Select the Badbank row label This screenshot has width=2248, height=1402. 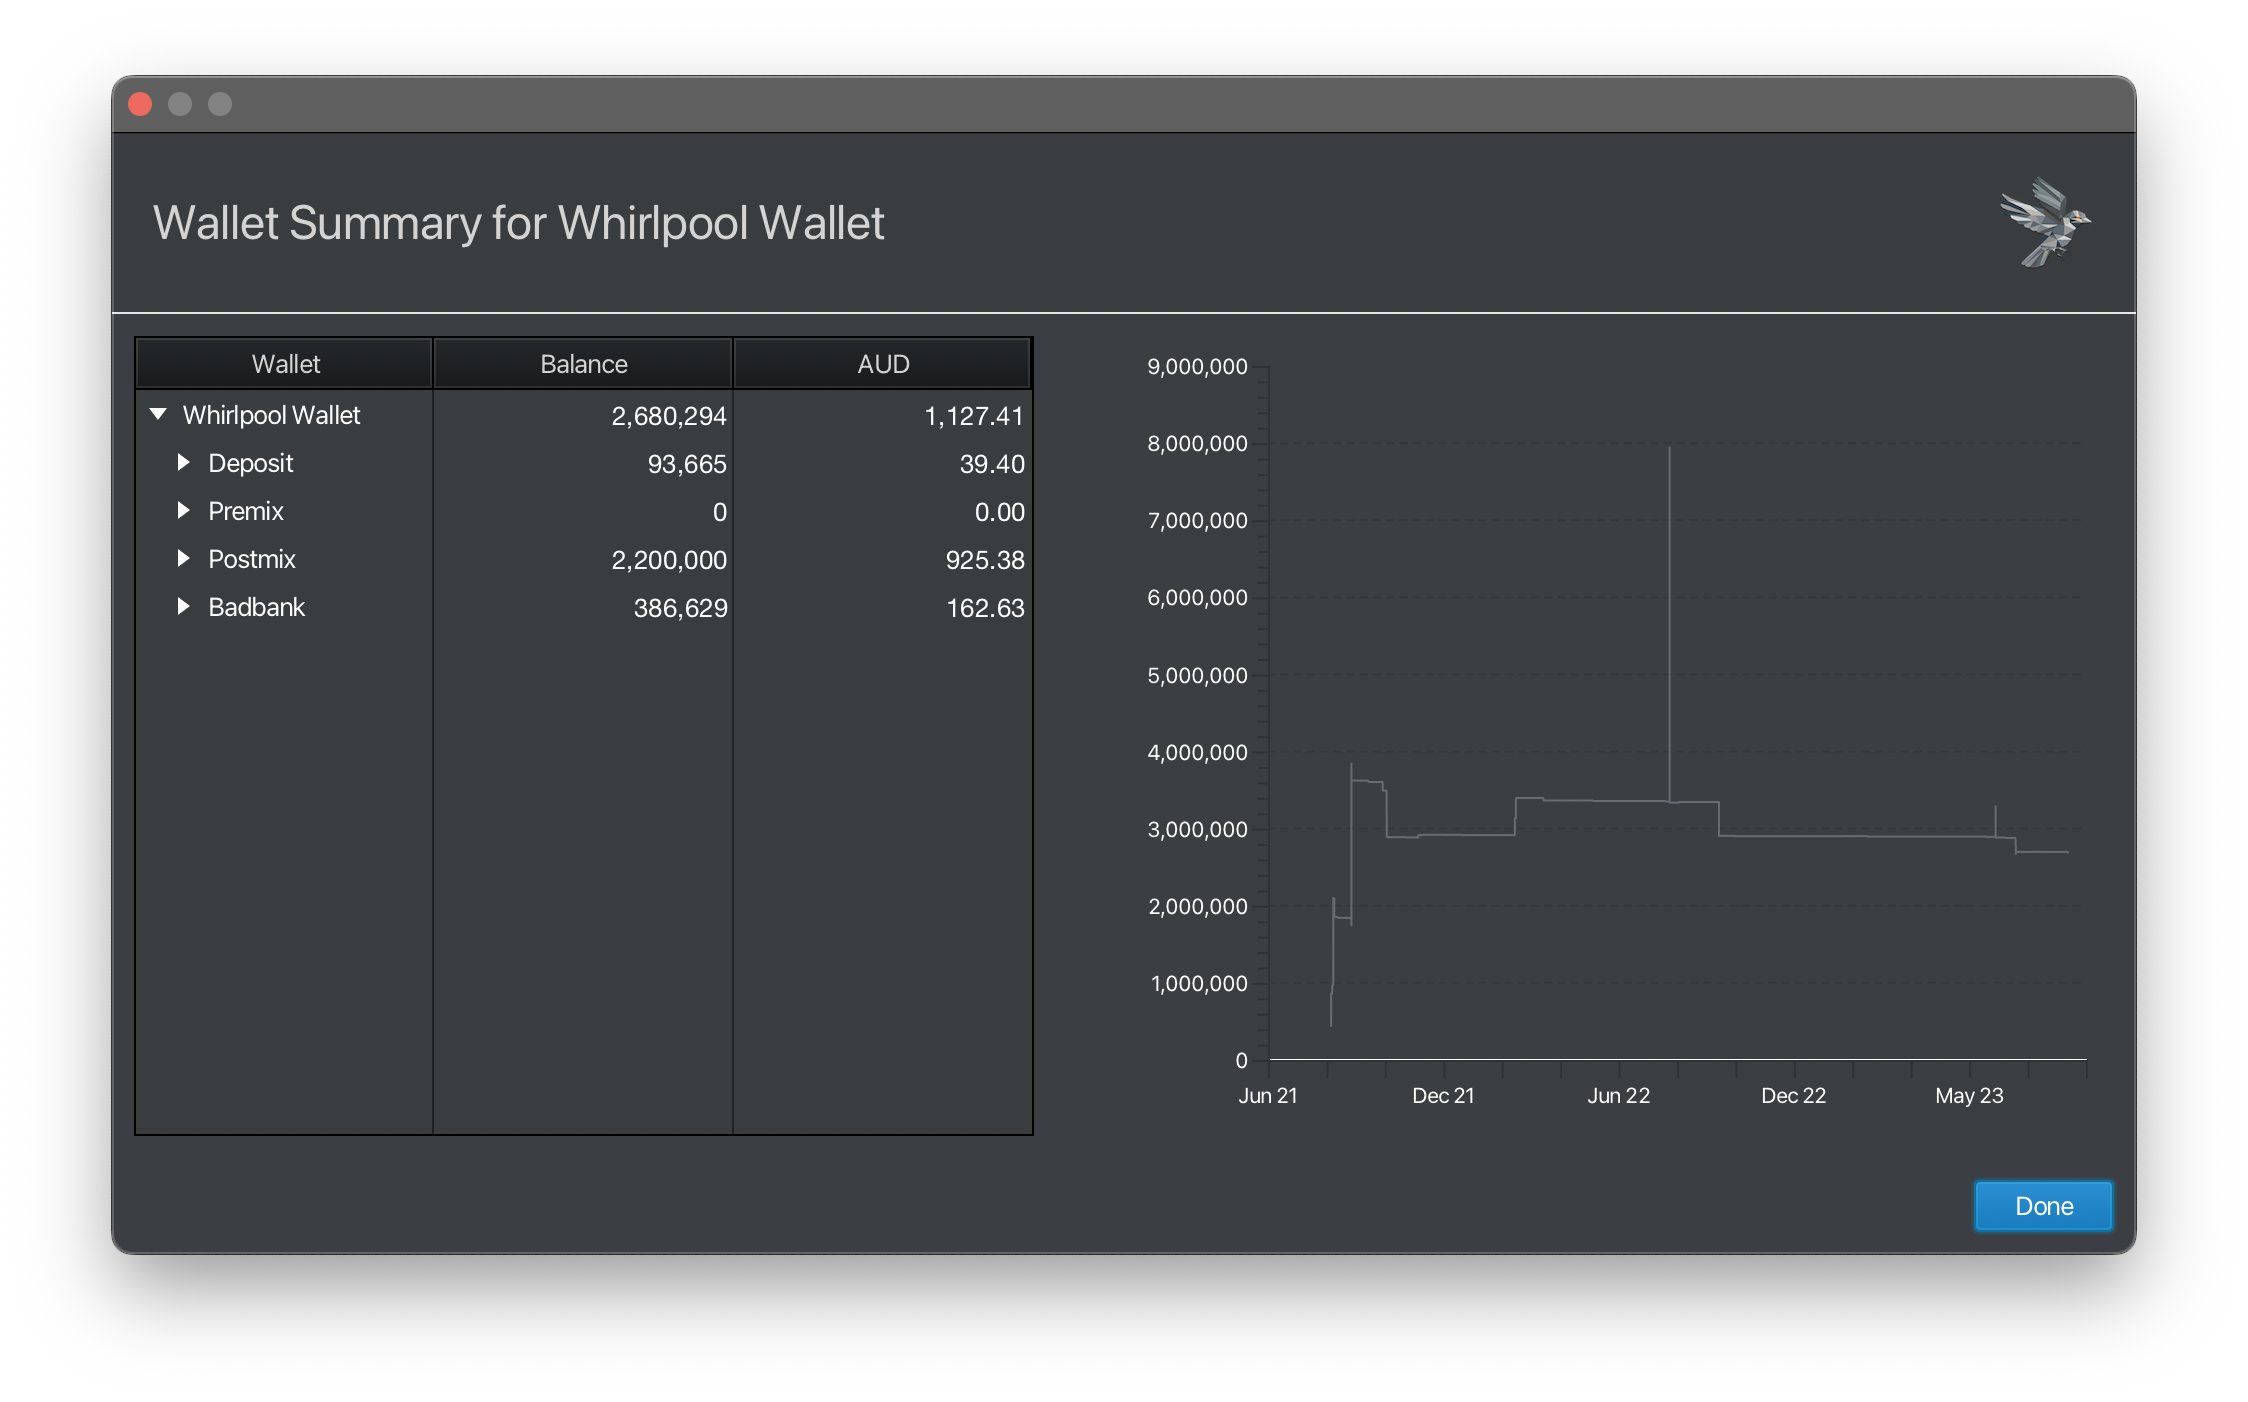pos(256,607)
